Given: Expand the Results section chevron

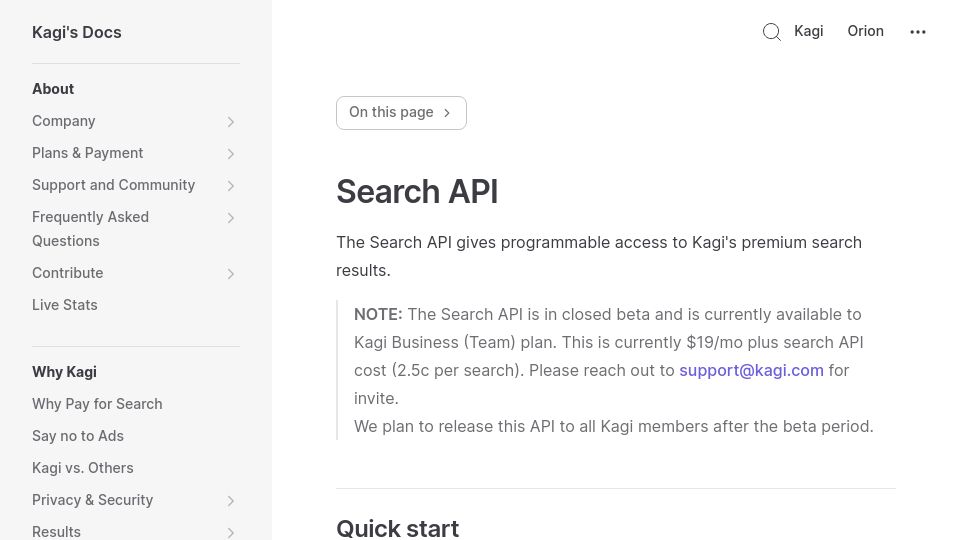Looking at the screenshot, I should [x=231, y=533].
